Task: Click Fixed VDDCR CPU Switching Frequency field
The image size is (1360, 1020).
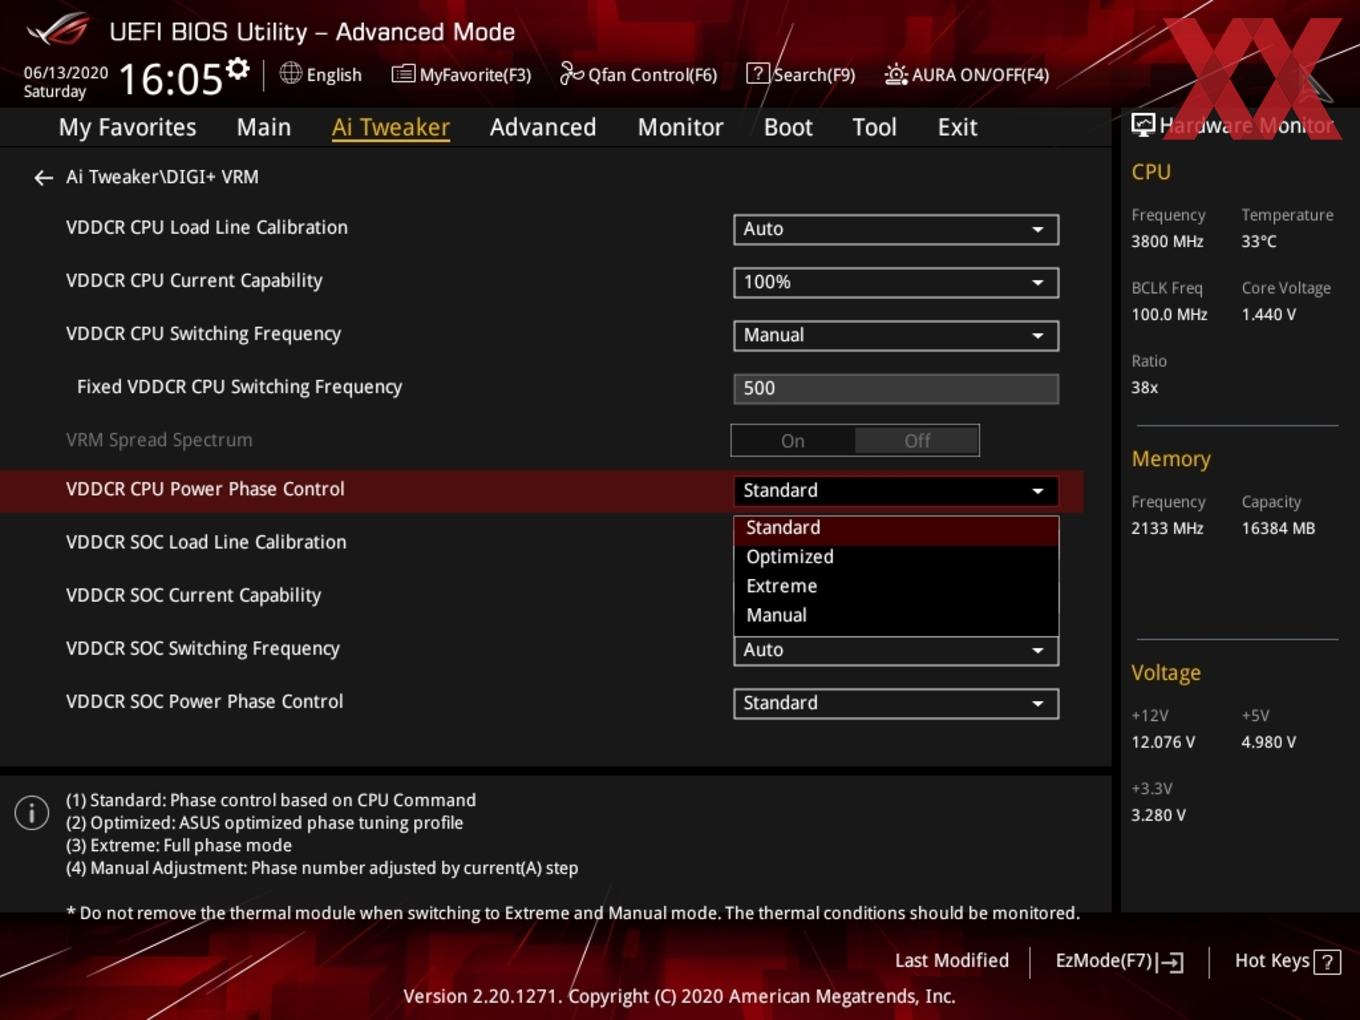Action: 896,388
